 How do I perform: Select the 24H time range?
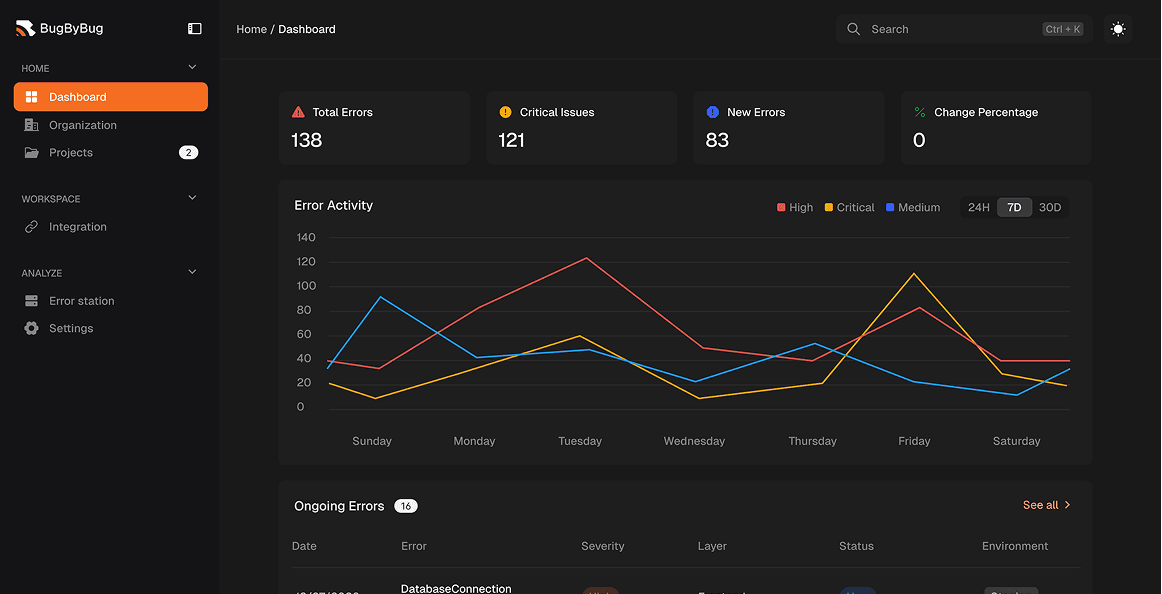tap(979, 207)
